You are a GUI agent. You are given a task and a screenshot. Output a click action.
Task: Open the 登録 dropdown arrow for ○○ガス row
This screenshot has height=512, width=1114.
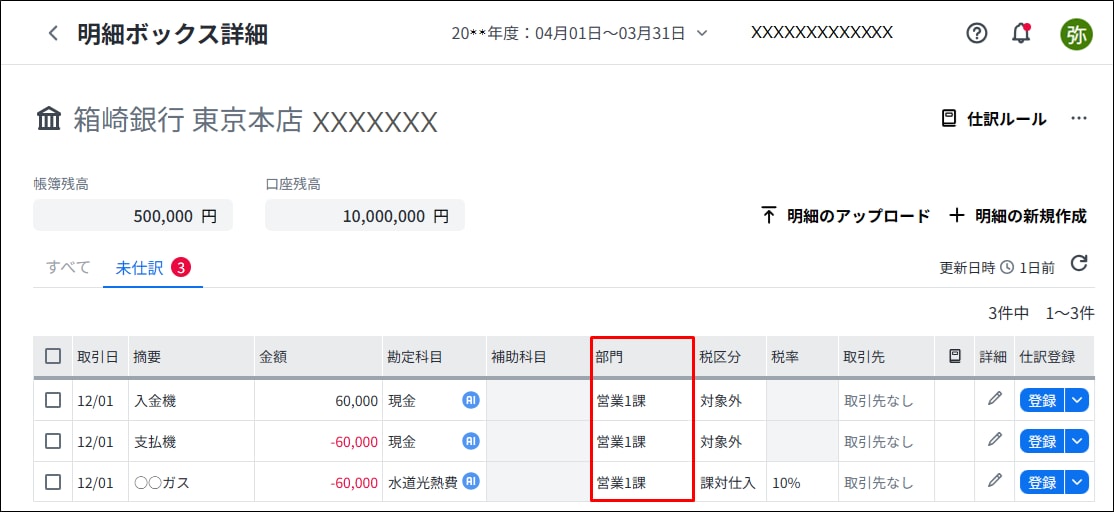1076,482
